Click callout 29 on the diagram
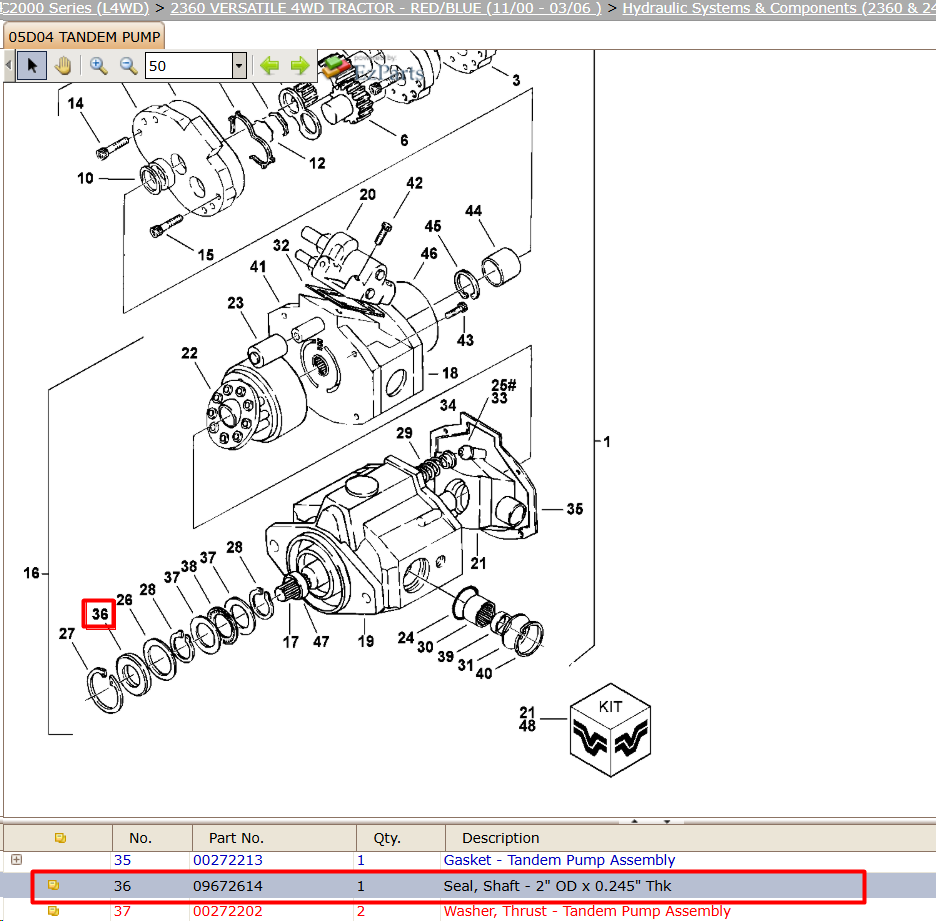Screen dimensions: 936x921 pos(404,433)
